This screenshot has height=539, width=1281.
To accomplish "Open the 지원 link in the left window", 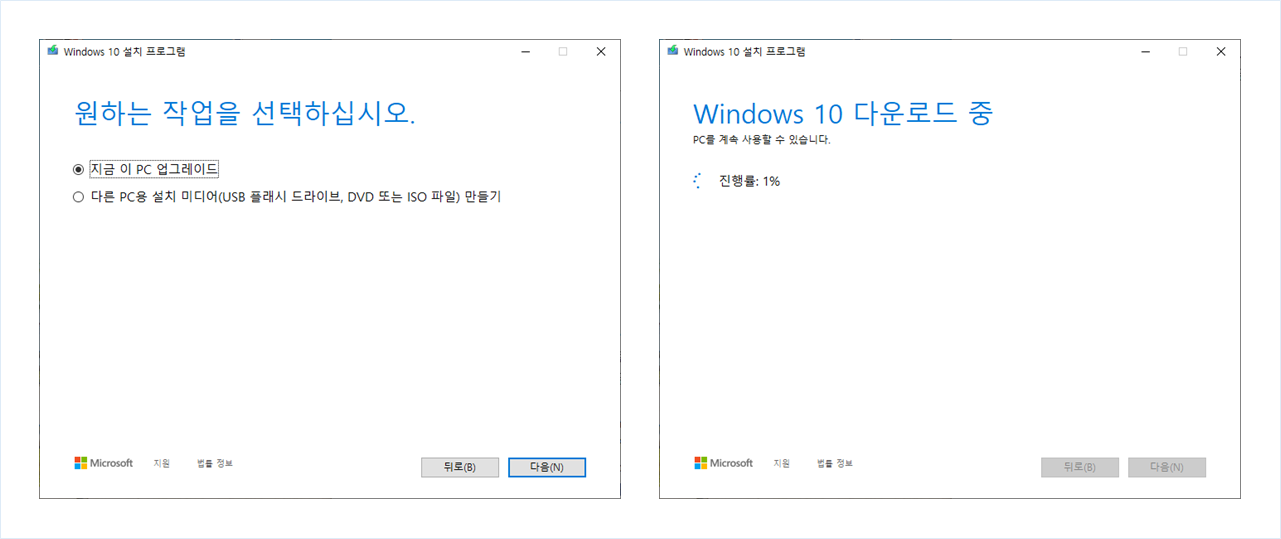I will pyautogui.click(x=162, y=463).
